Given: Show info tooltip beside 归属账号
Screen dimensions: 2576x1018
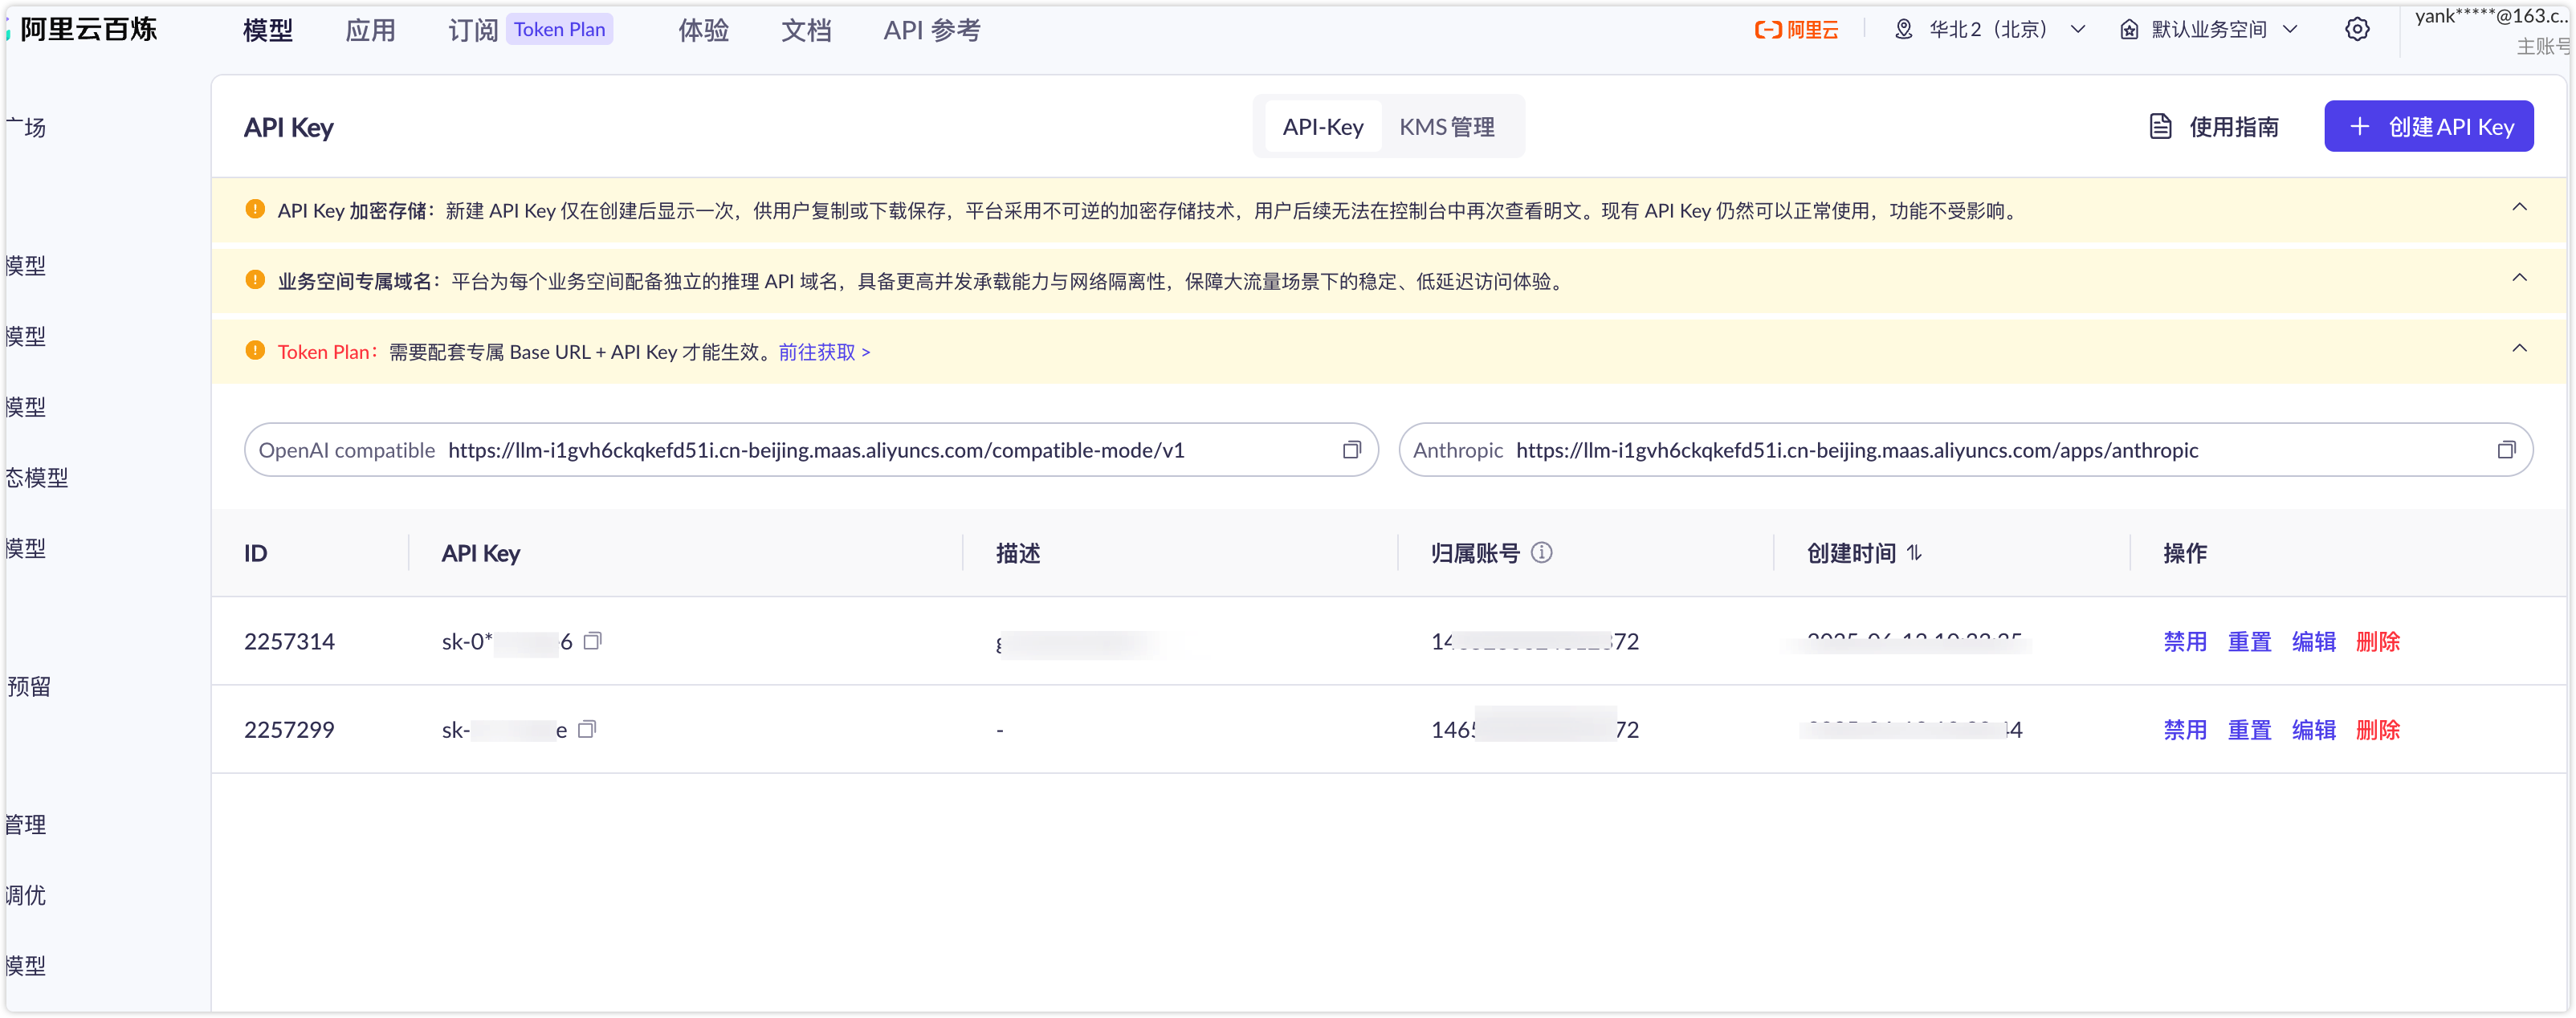Looking at the screenshot, I should 1542,552.
